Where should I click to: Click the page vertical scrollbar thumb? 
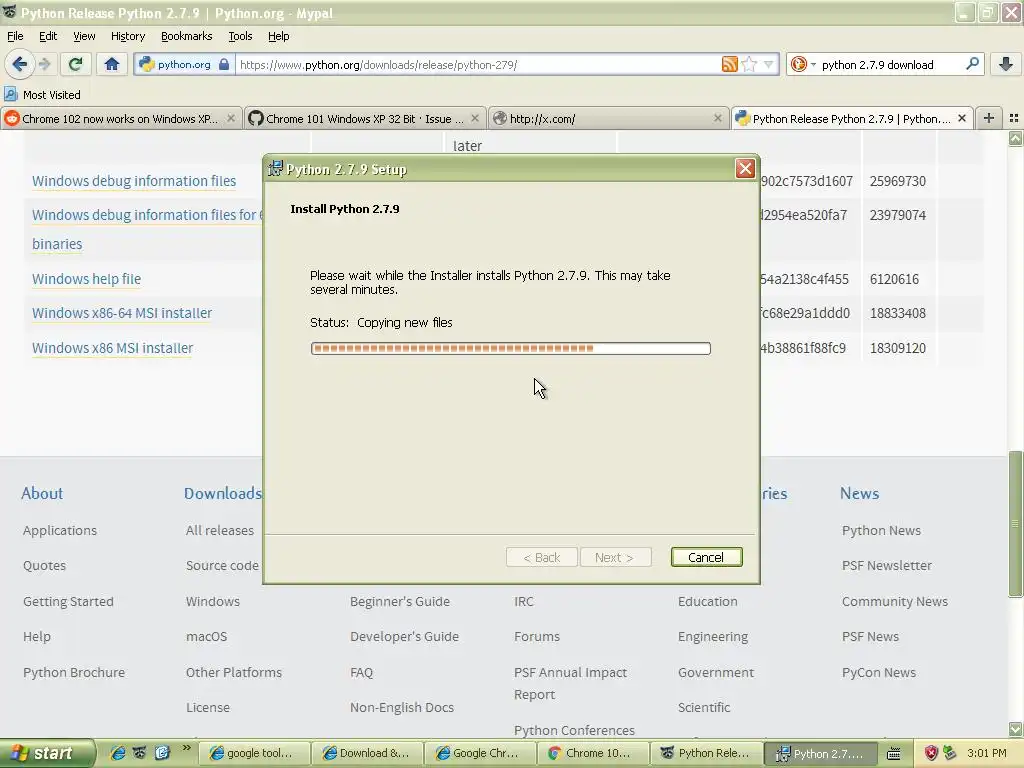point(1015,524)
